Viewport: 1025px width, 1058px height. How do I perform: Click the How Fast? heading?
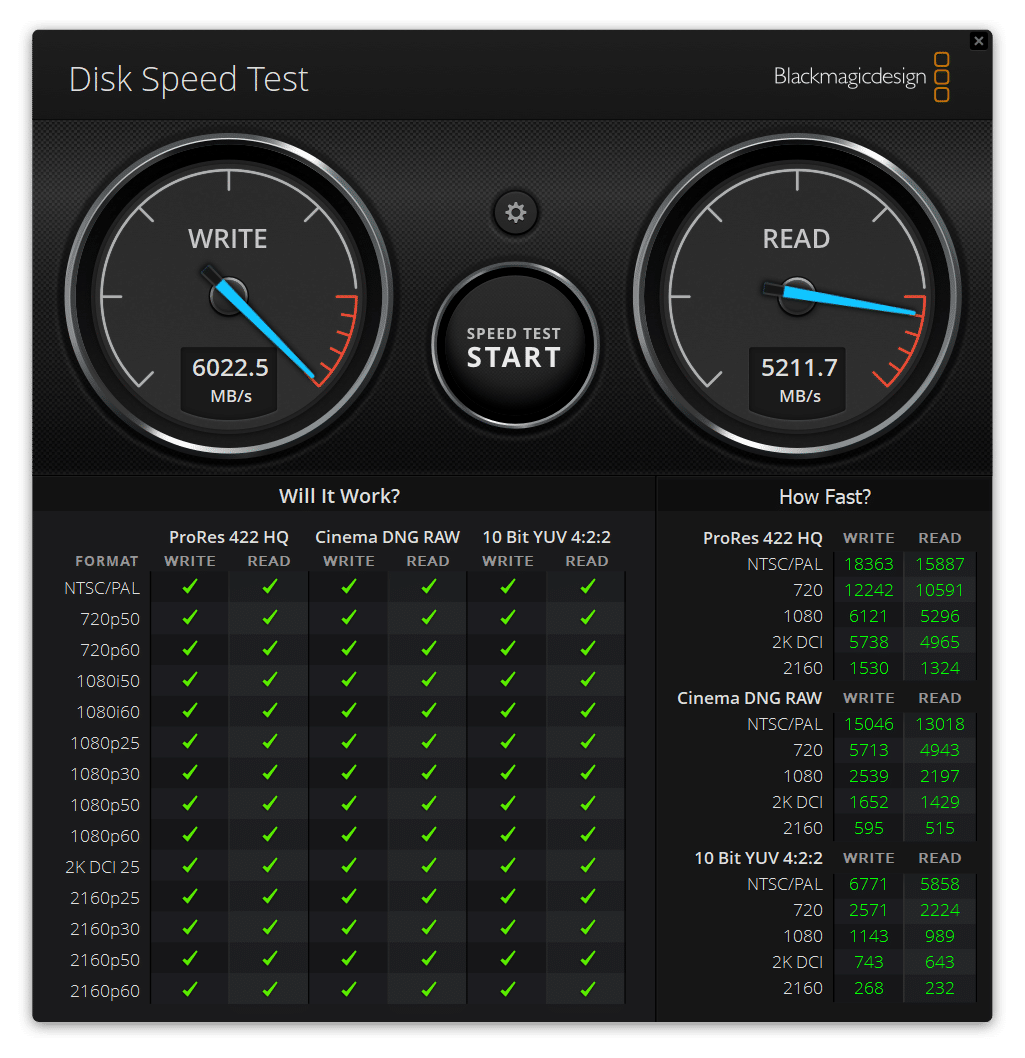825,497
